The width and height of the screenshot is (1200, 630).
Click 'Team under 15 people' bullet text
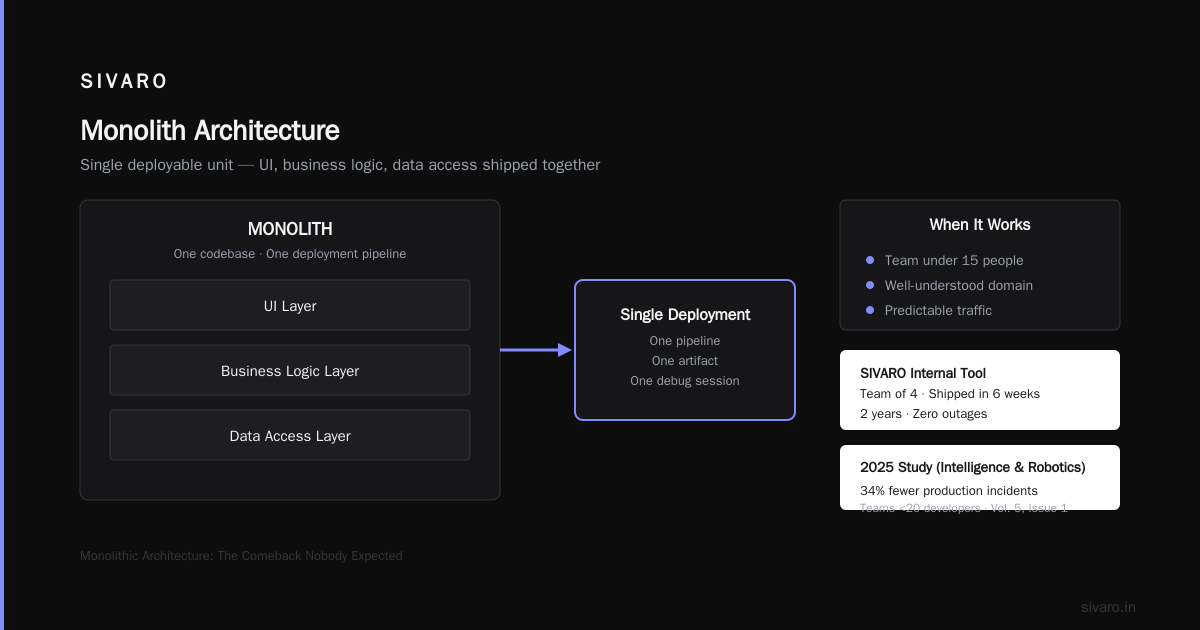tap(954, 260)
